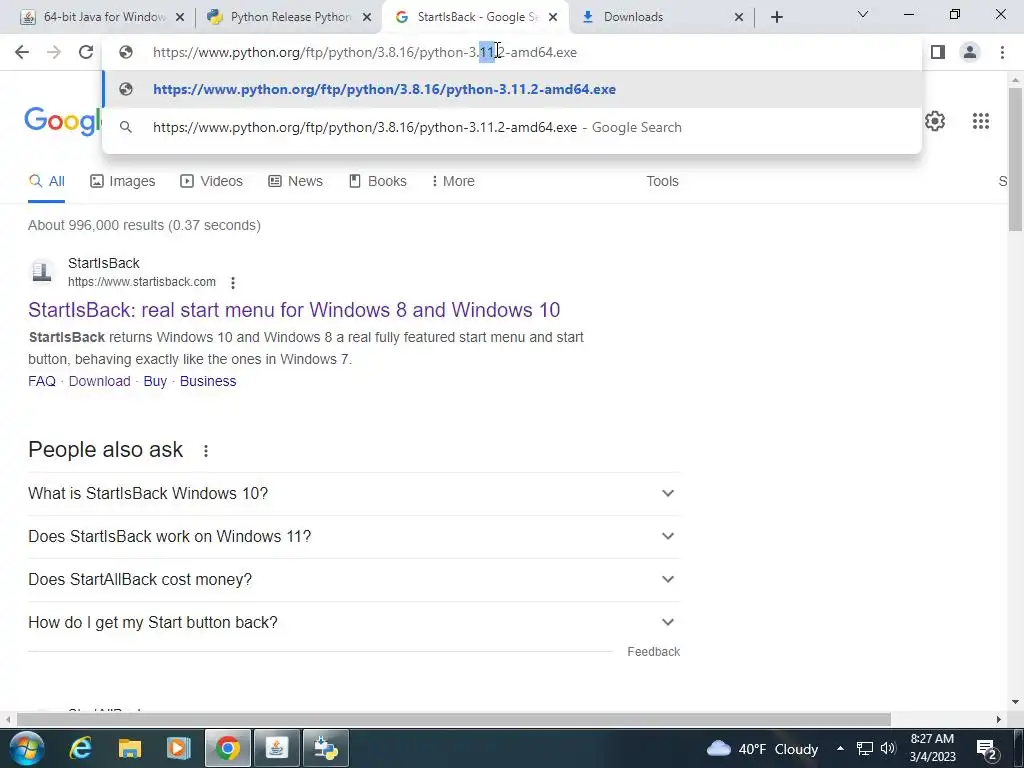Image resolution: width=1024 pixels, height=768 pixels.
Task: Open the Business sitelink
Action: pyautogui.click(x=208, y=381)
